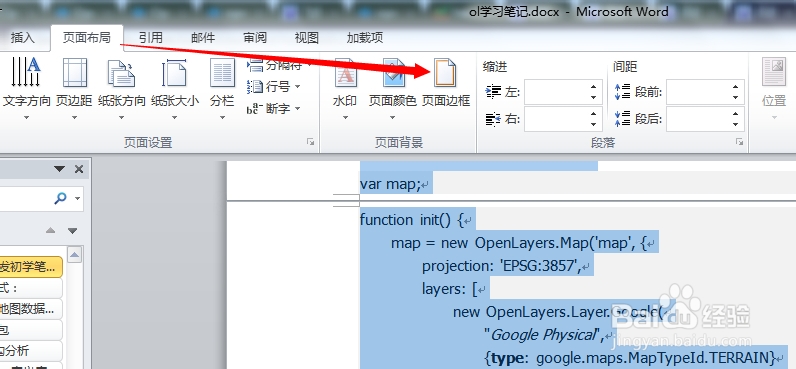Viewport: 796px width, 369px height.
Task: Open the Hyphenation (断字) menu
Action: pos(274,109)
